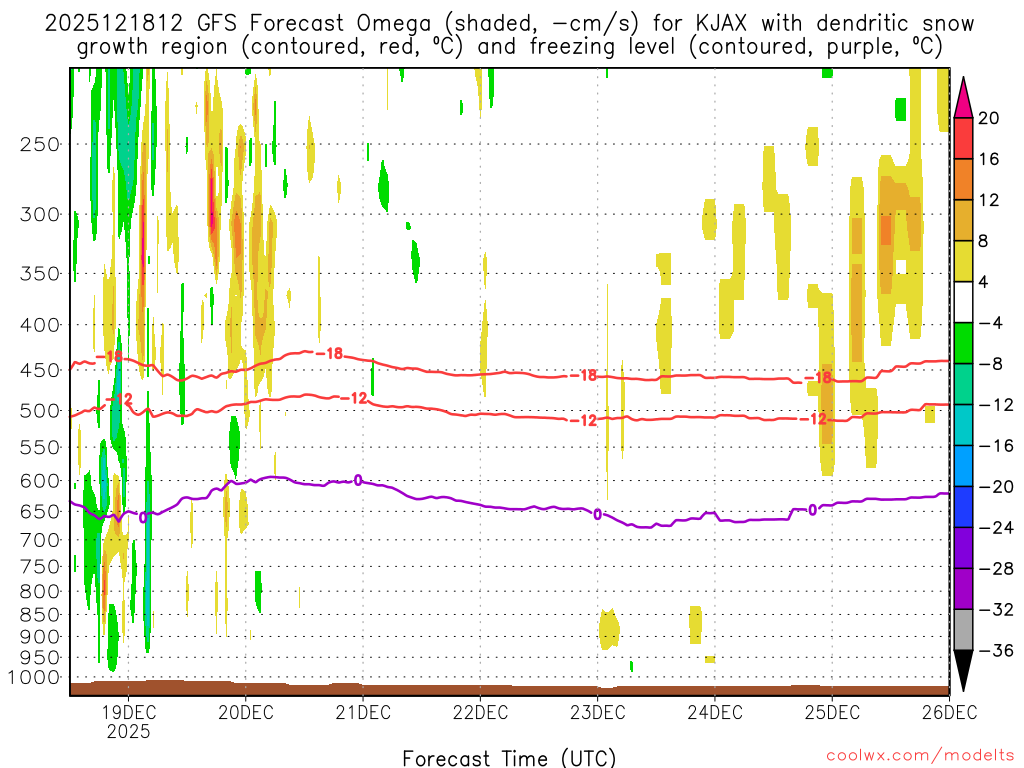Screen dimensions: 1024x768
Task: Click the 950 pressure level label
Action: 40,658
